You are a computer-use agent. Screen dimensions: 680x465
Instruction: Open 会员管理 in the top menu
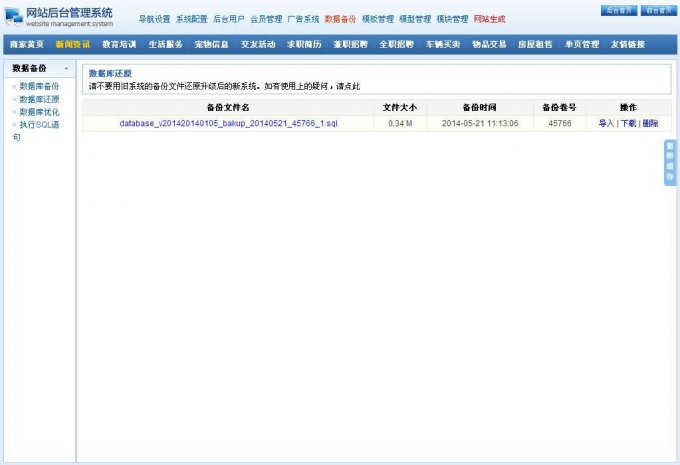[x=266, y=19]
